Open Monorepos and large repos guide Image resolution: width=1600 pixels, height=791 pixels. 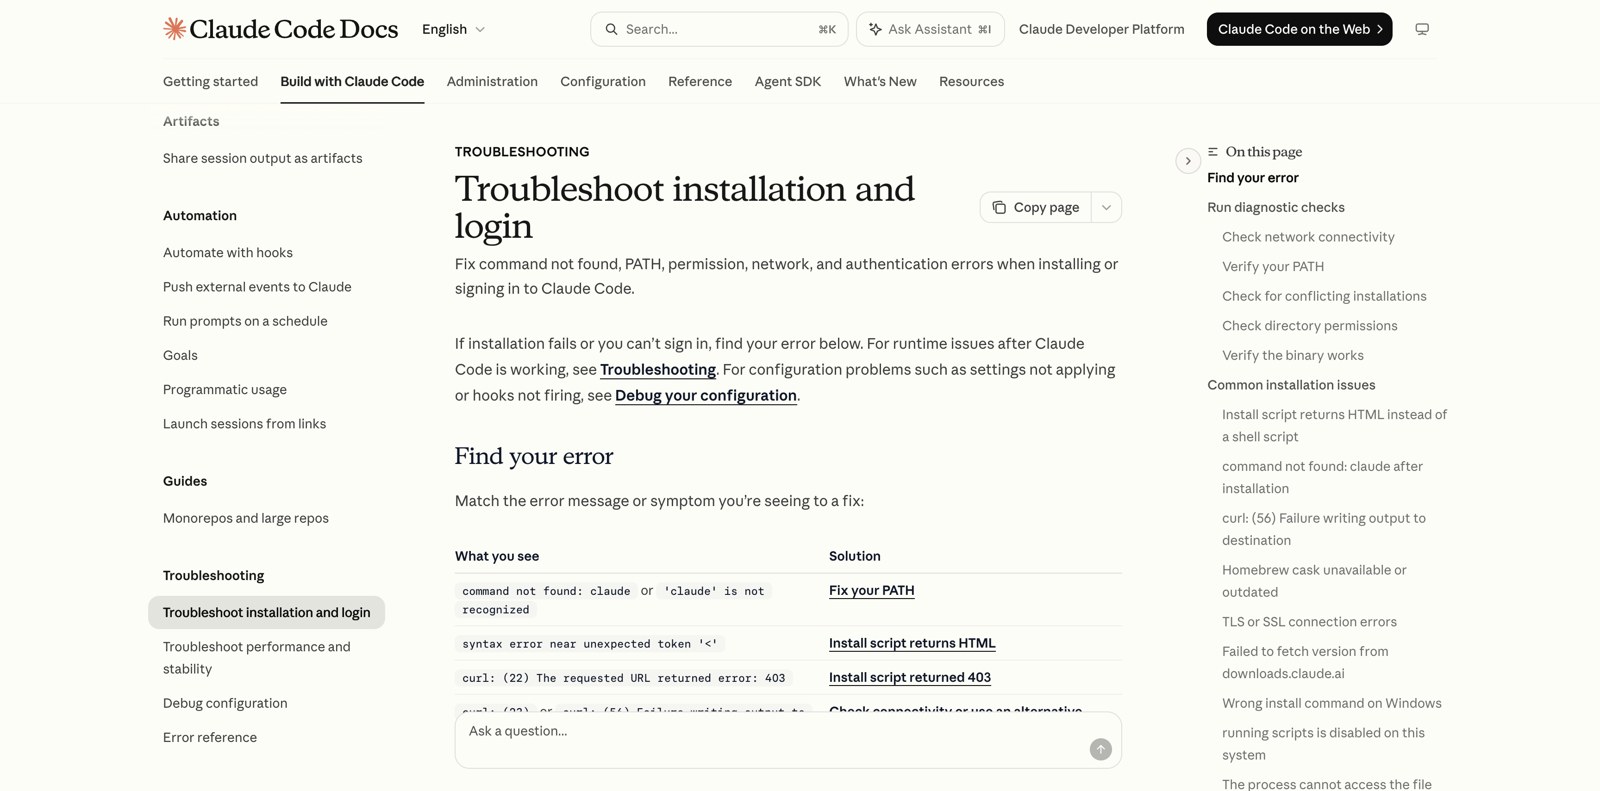[x=246, y=518]
